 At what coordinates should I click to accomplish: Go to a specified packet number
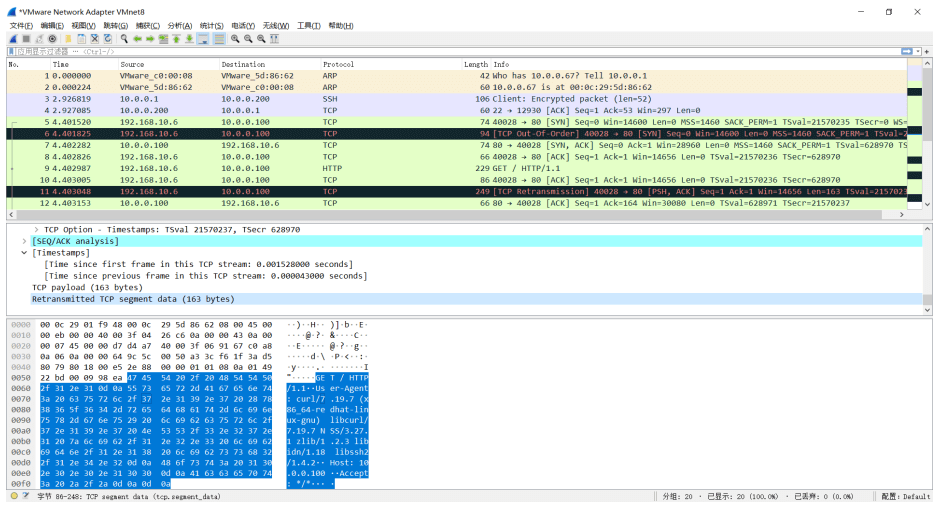163,39
